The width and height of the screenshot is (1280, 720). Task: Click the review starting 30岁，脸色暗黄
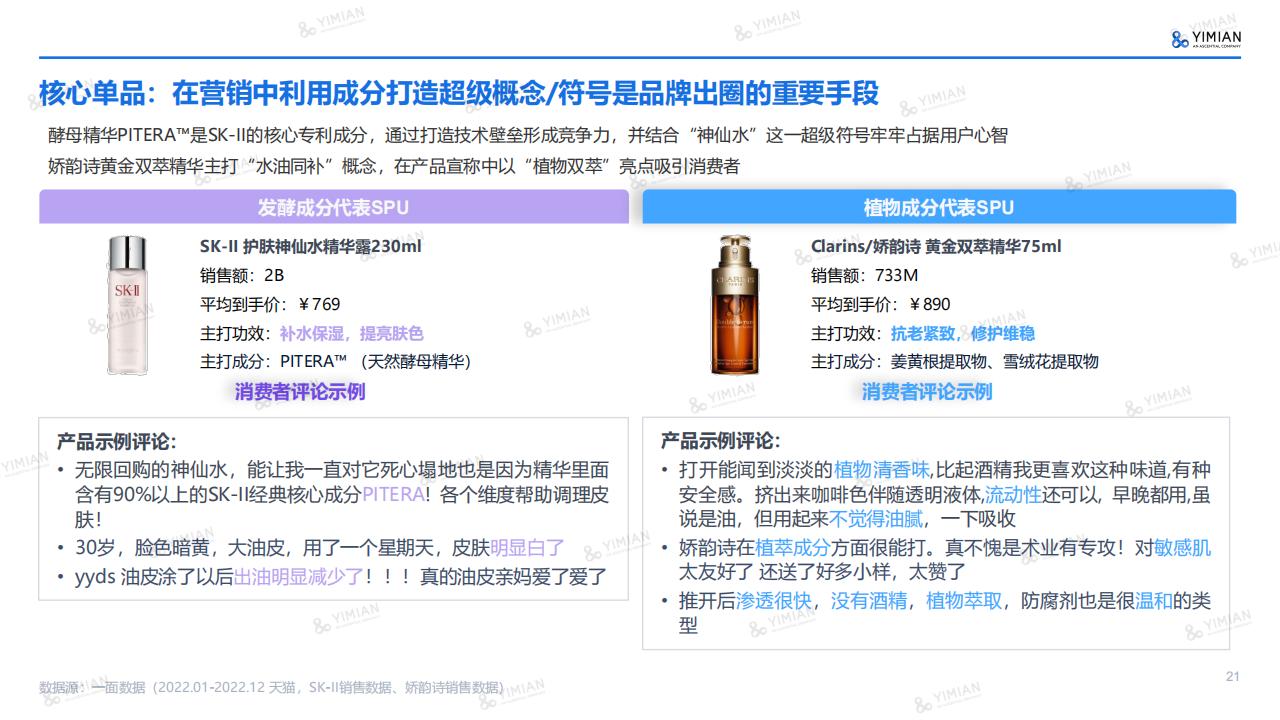tap(320, 547)
